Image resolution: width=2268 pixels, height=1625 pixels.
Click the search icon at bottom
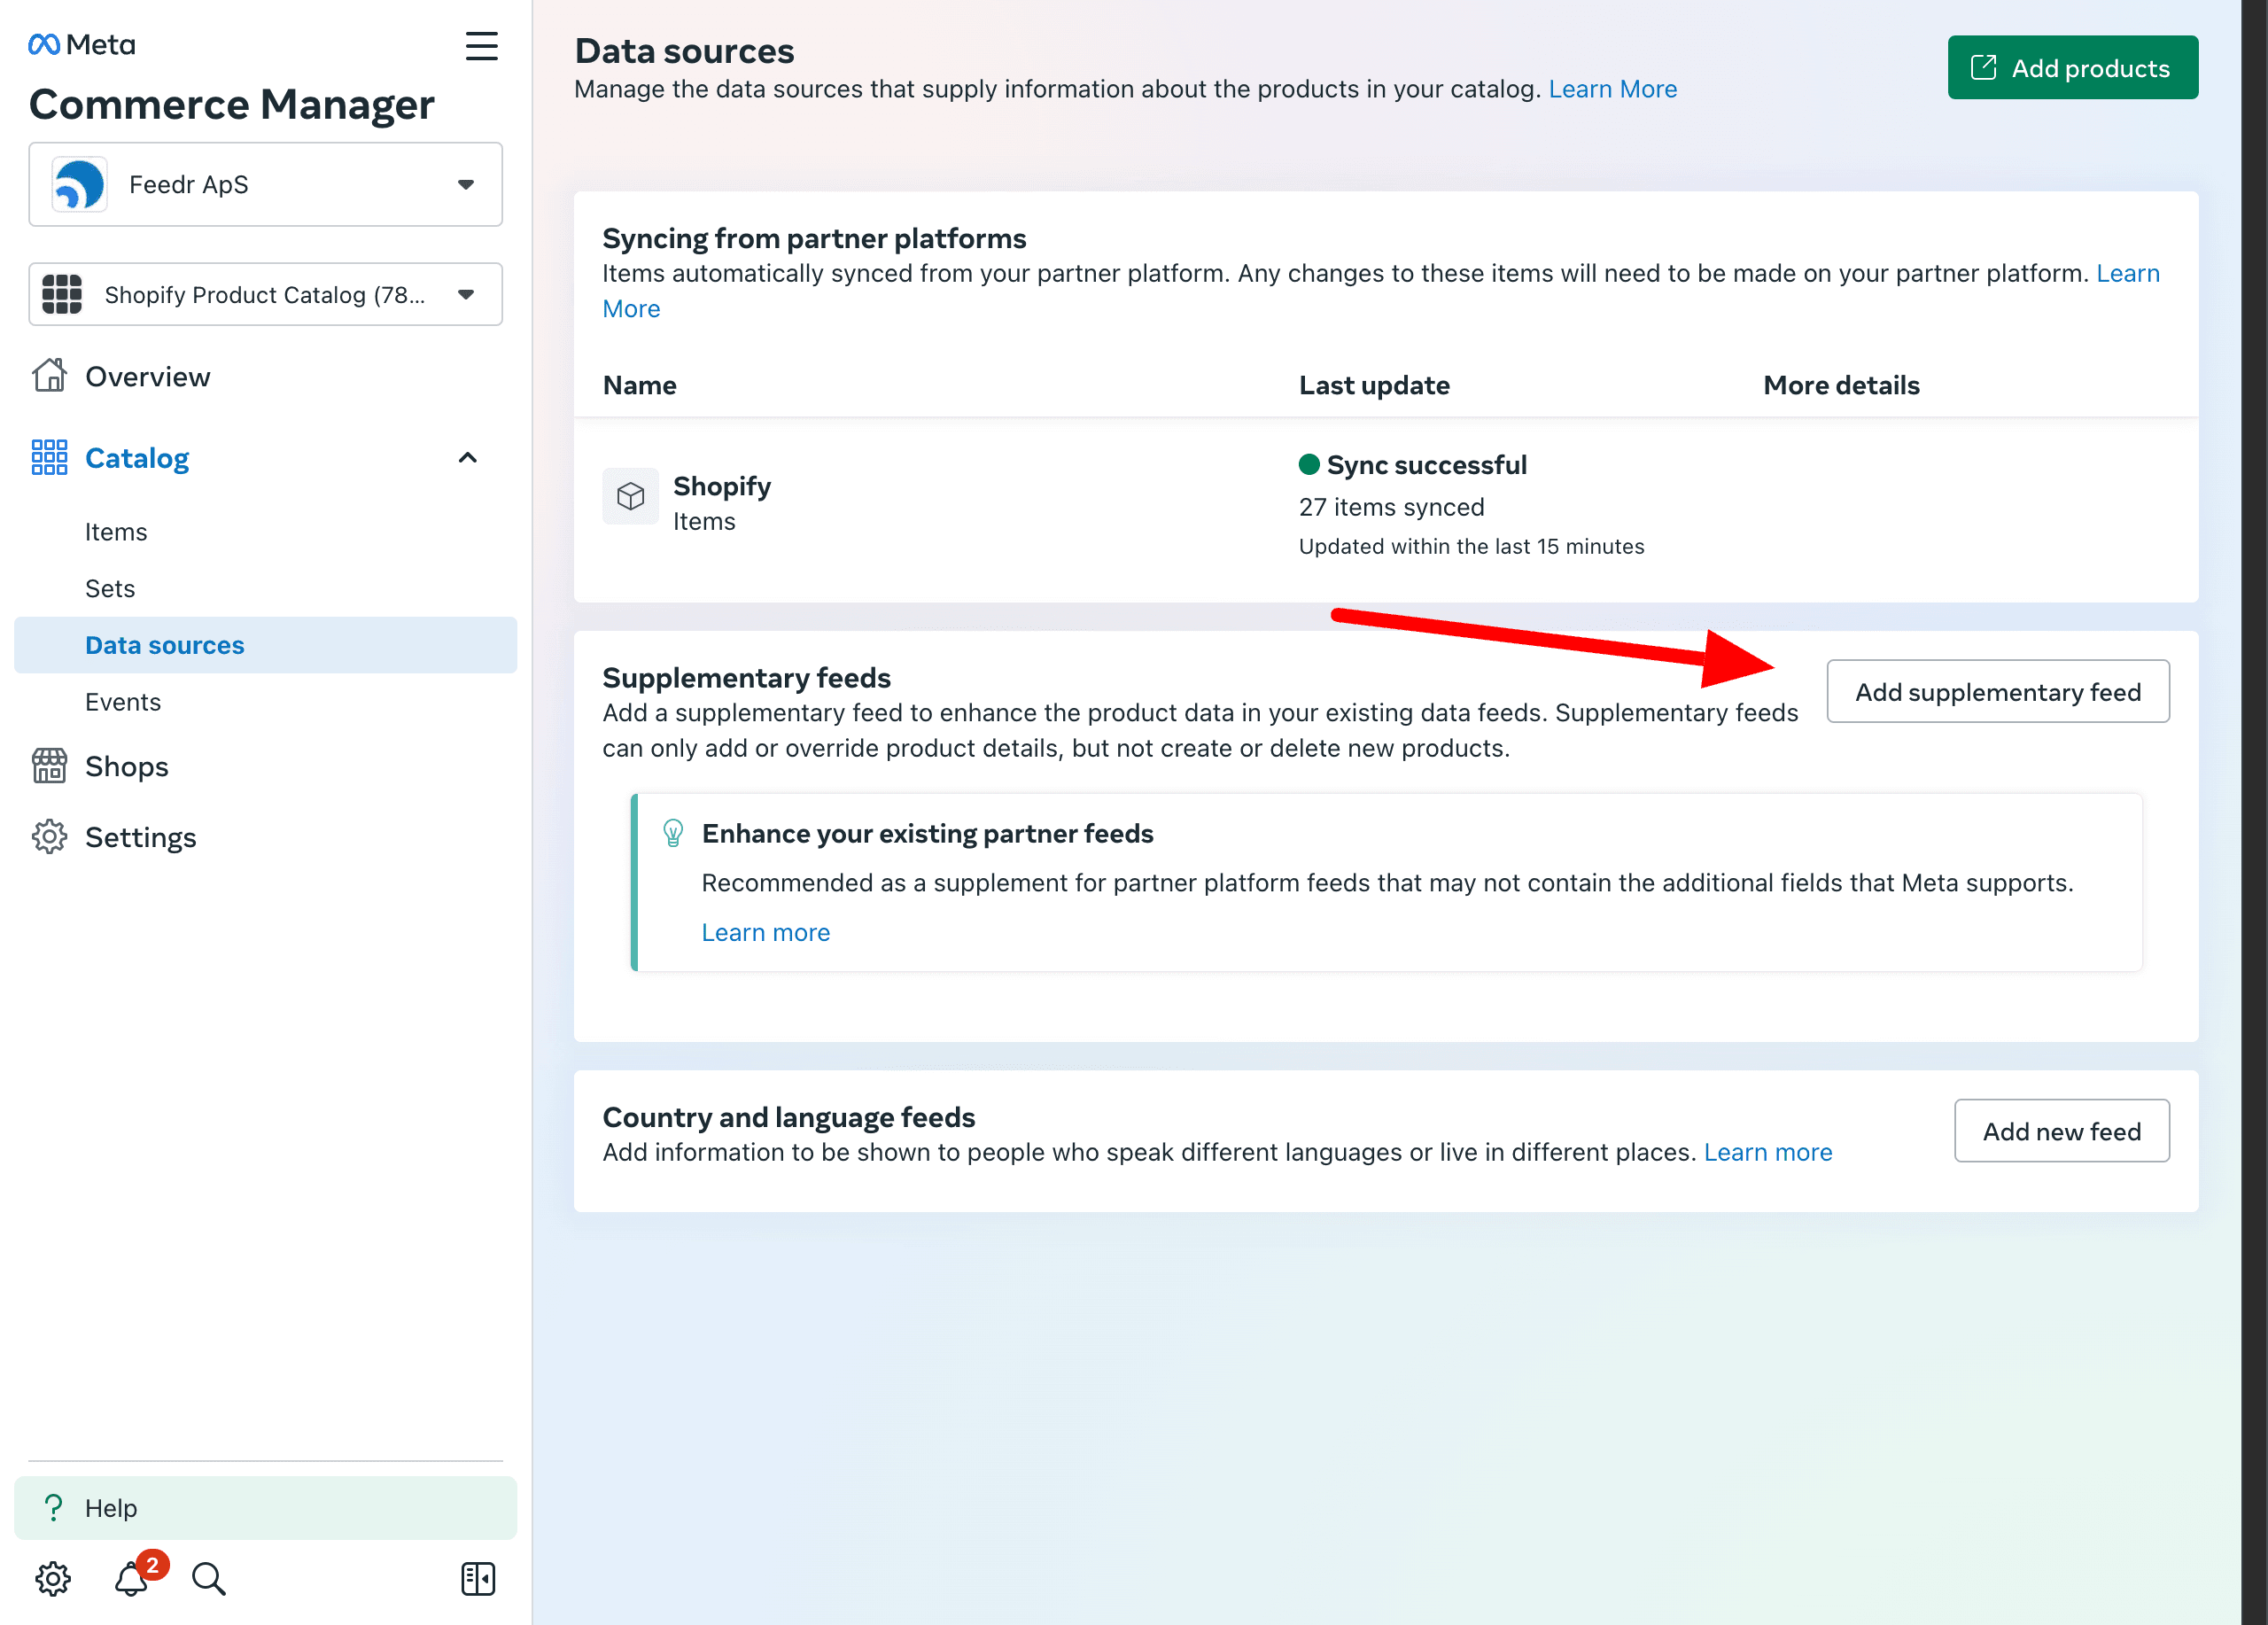tap(208, 1578)
